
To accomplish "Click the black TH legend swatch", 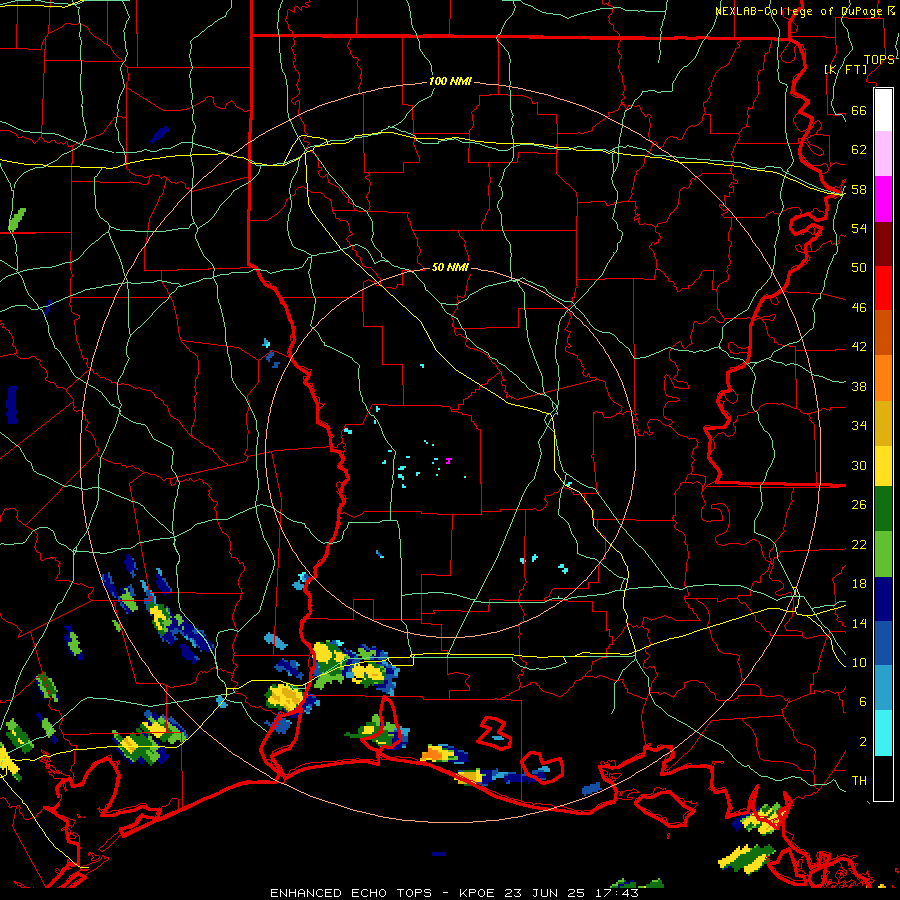I will click(x=883, y=778).
